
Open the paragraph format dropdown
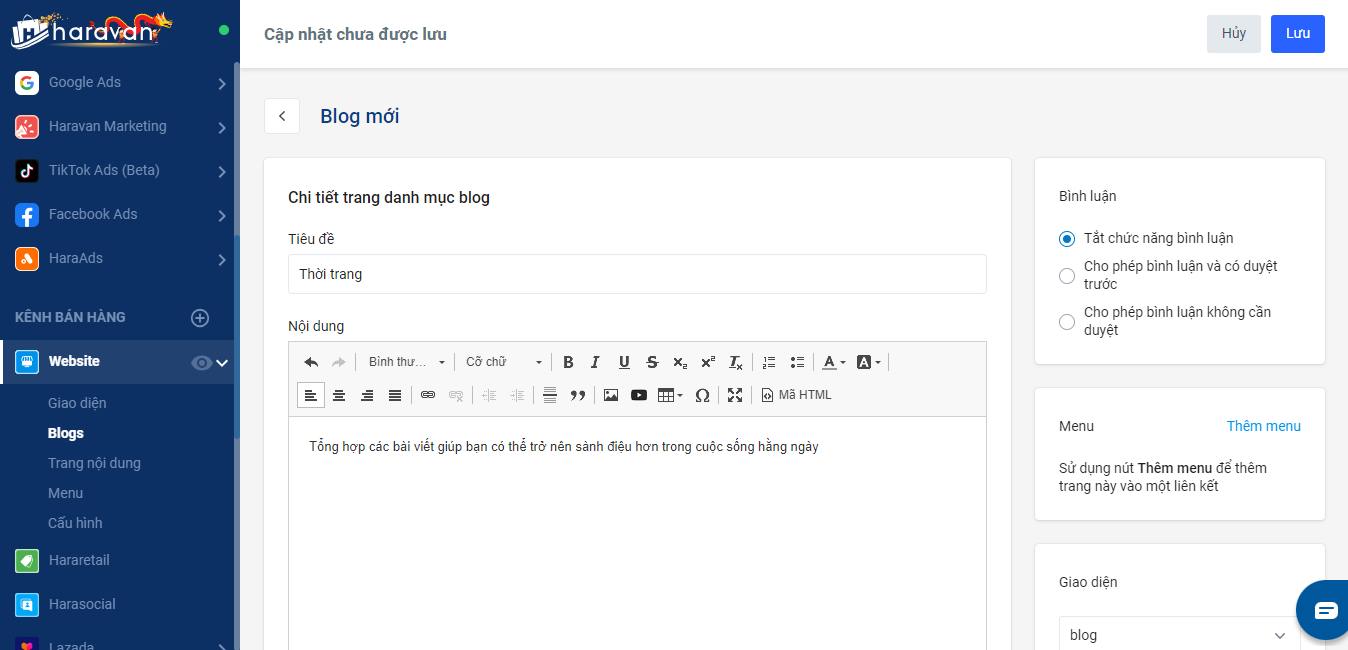(x=406, y=362)
